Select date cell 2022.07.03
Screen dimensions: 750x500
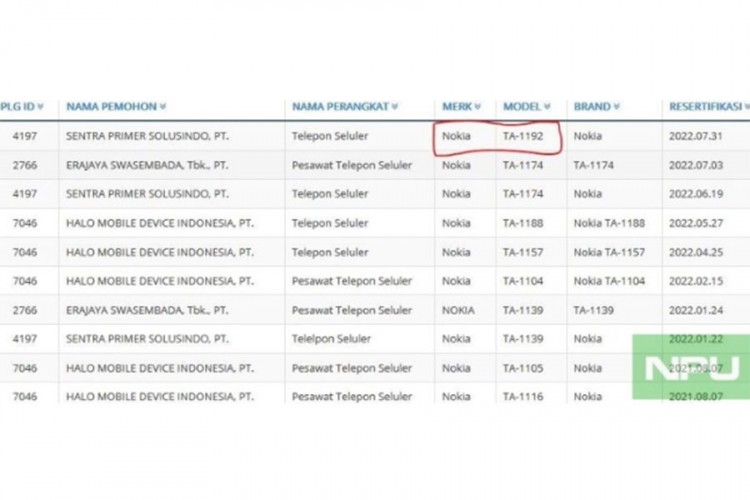[x=695, y=166]
